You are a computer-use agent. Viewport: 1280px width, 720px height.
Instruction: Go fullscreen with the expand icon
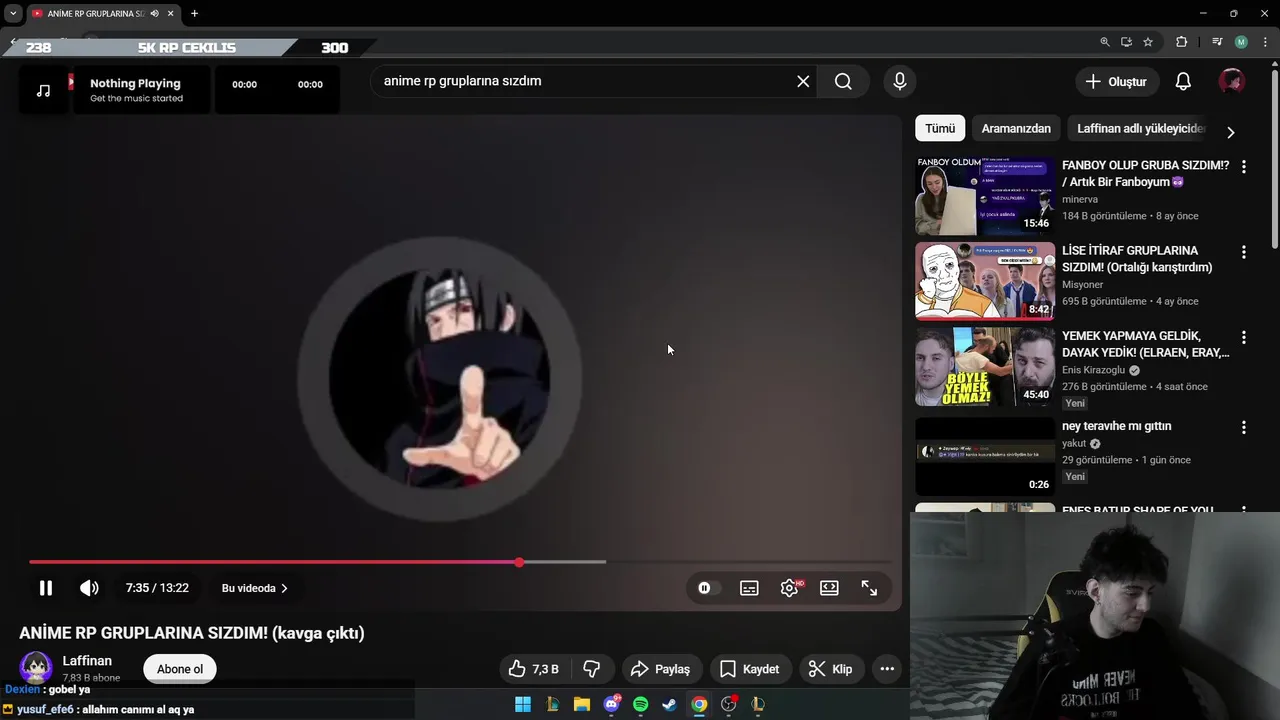pos(869,588)
